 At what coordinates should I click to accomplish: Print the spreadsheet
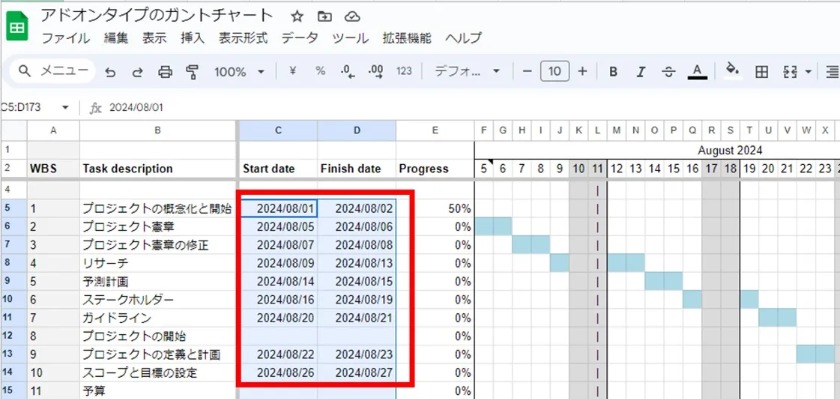[166, 72]
